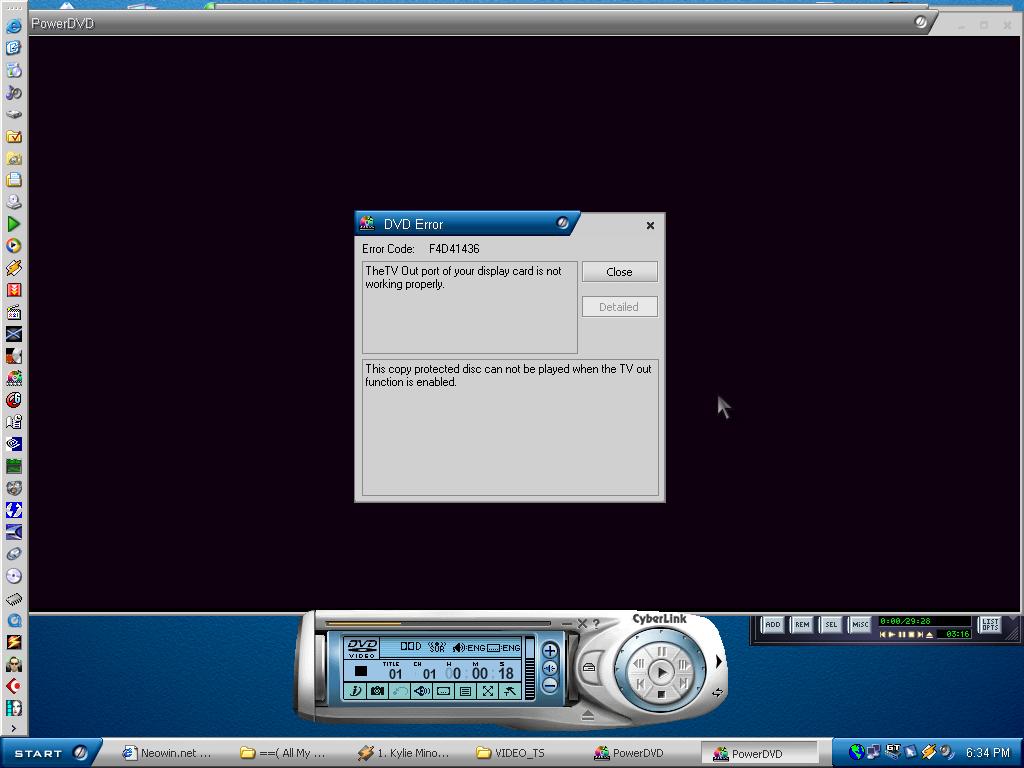Open the configuration hammer icon in PowerDVD

509,691
